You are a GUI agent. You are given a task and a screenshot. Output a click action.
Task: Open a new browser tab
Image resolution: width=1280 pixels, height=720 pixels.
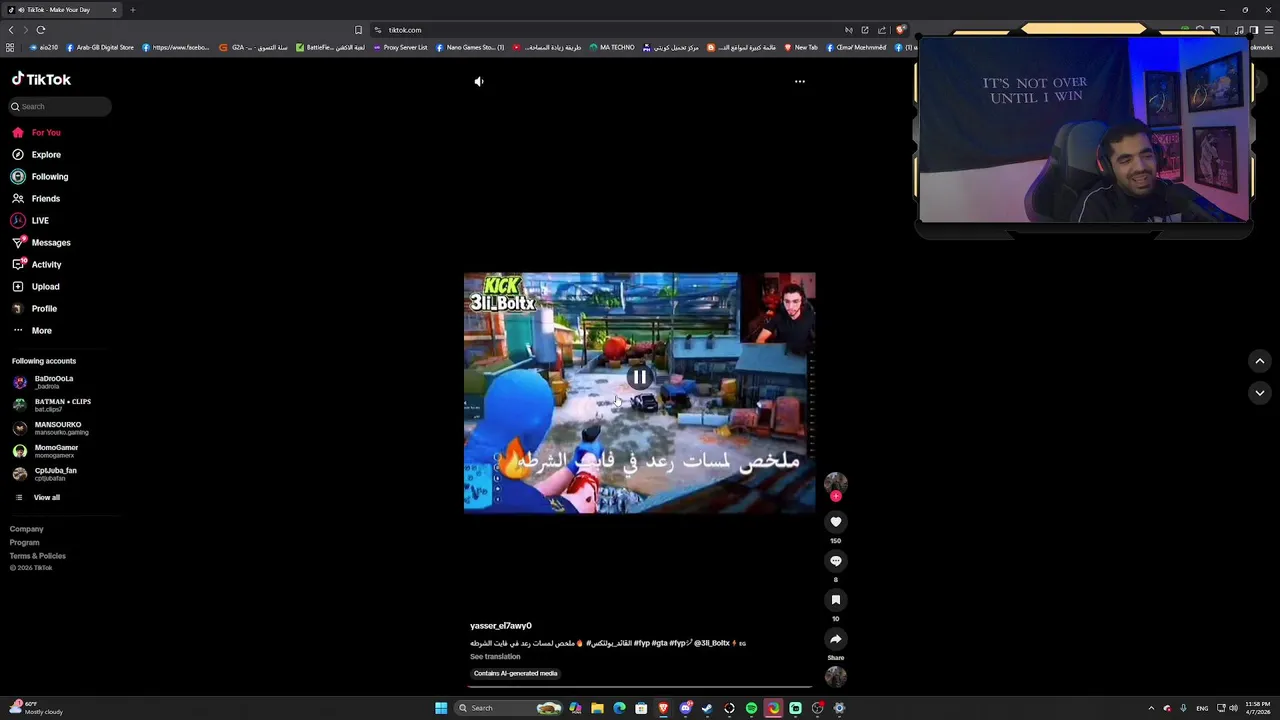(133, 10)
